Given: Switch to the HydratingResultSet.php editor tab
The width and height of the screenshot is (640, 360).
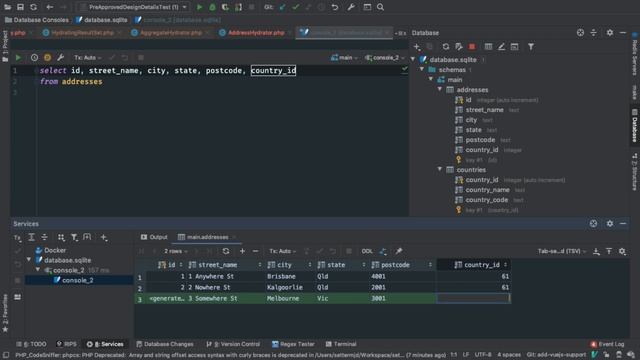Looking at the screenshot, I should pyautogui.click(x=82, y=33).
